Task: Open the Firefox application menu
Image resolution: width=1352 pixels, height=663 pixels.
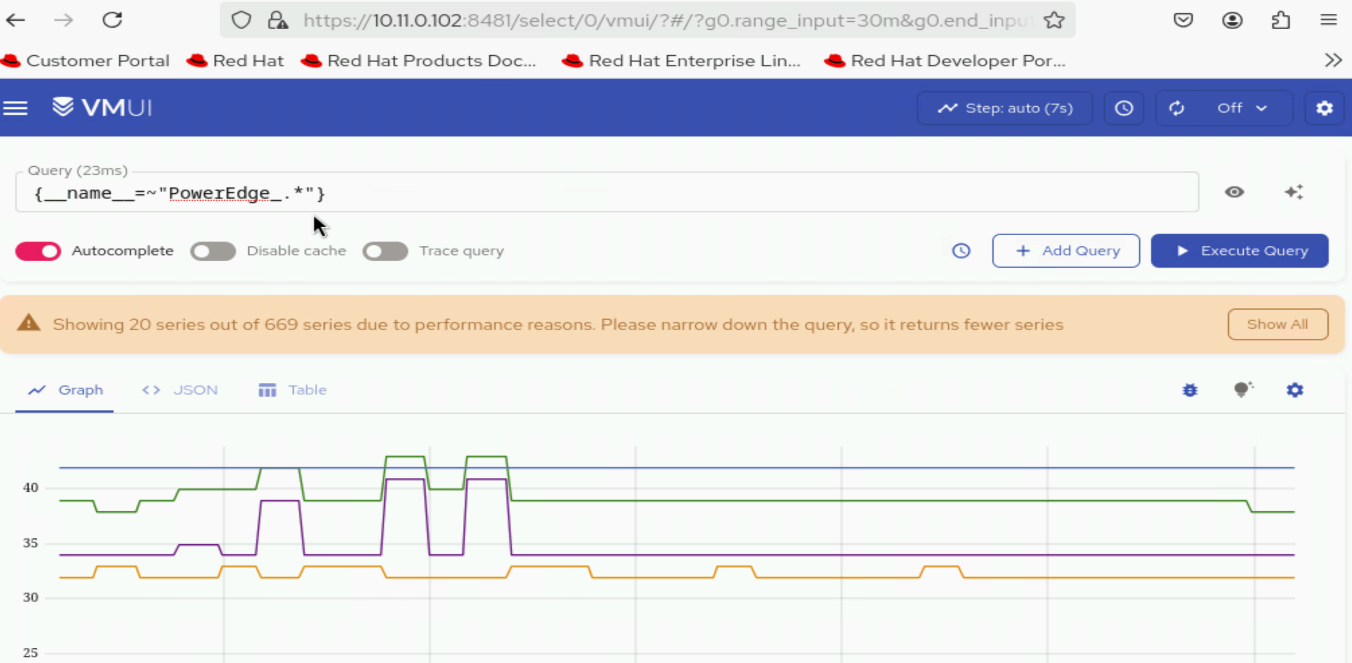Action: [1328, 20]
